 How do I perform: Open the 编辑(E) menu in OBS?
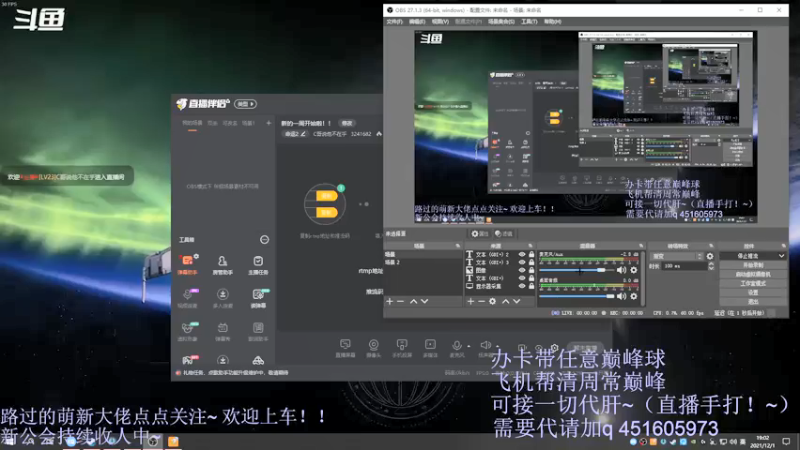417,21
